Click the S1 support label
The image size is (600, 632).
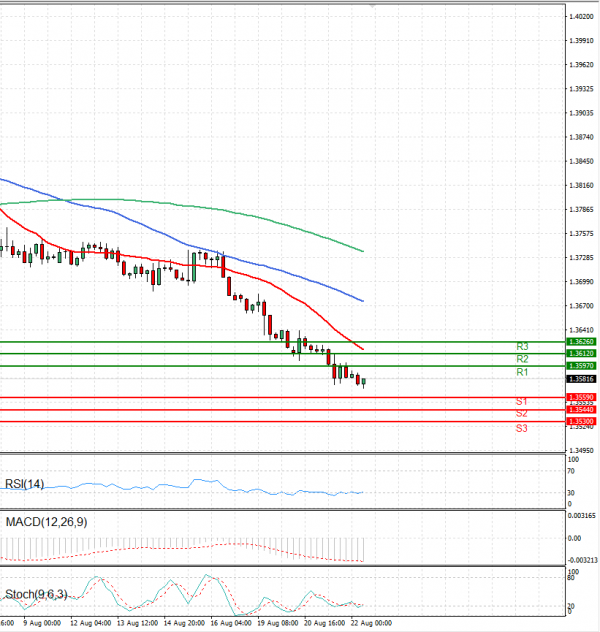click(521, 401)
